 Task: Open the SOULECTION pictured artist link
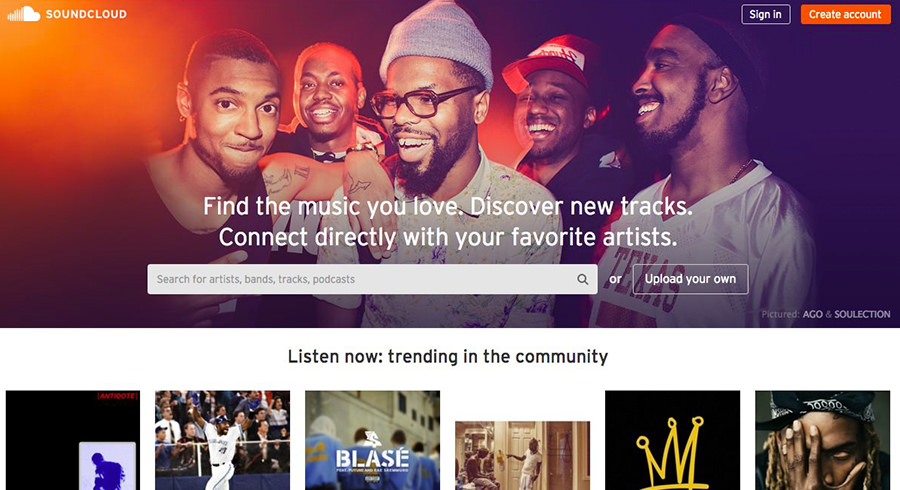point(862,314)
